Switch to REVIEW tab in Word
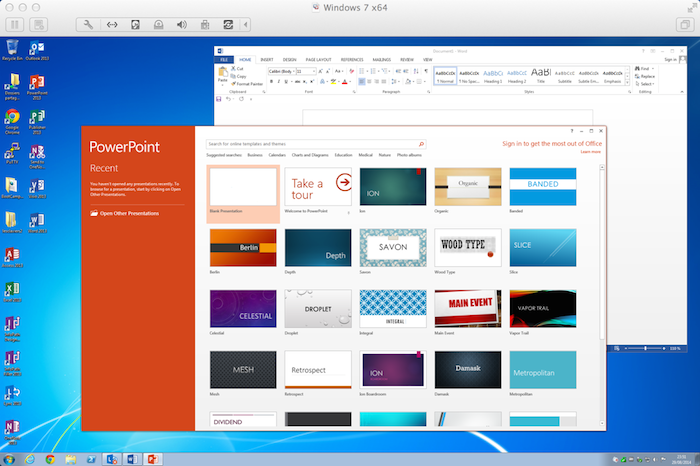 coord(407,59)
